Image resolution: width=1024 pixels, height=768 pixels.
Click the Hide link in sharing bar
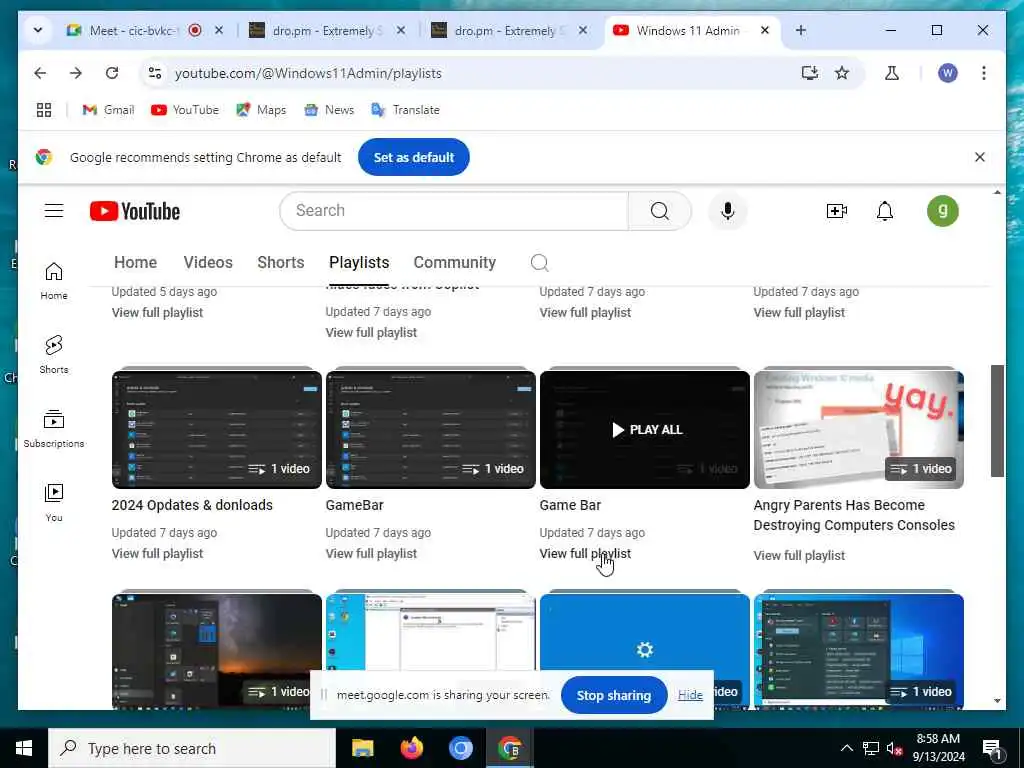point(690,695)
